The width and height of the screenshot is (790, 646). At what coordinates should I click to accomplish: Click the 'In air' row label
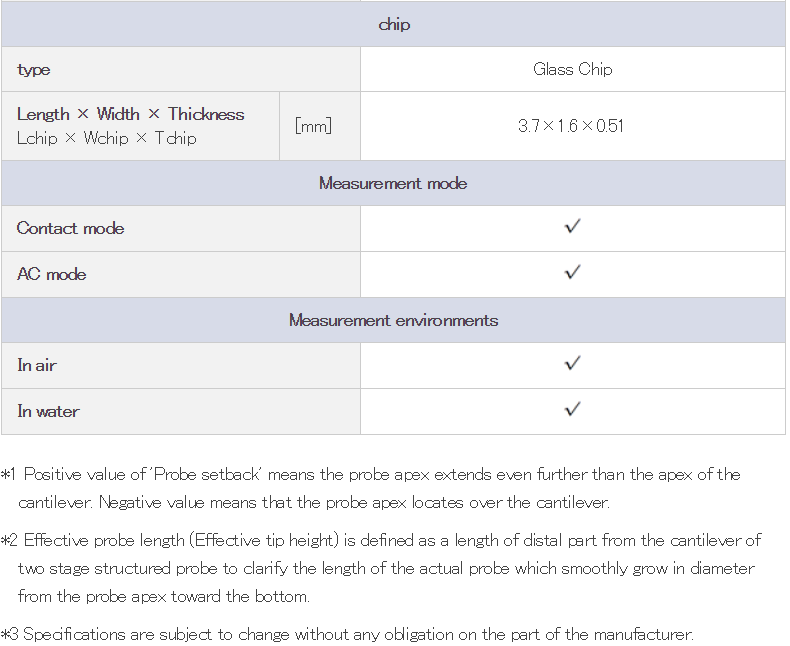click(x=37, y=365)
